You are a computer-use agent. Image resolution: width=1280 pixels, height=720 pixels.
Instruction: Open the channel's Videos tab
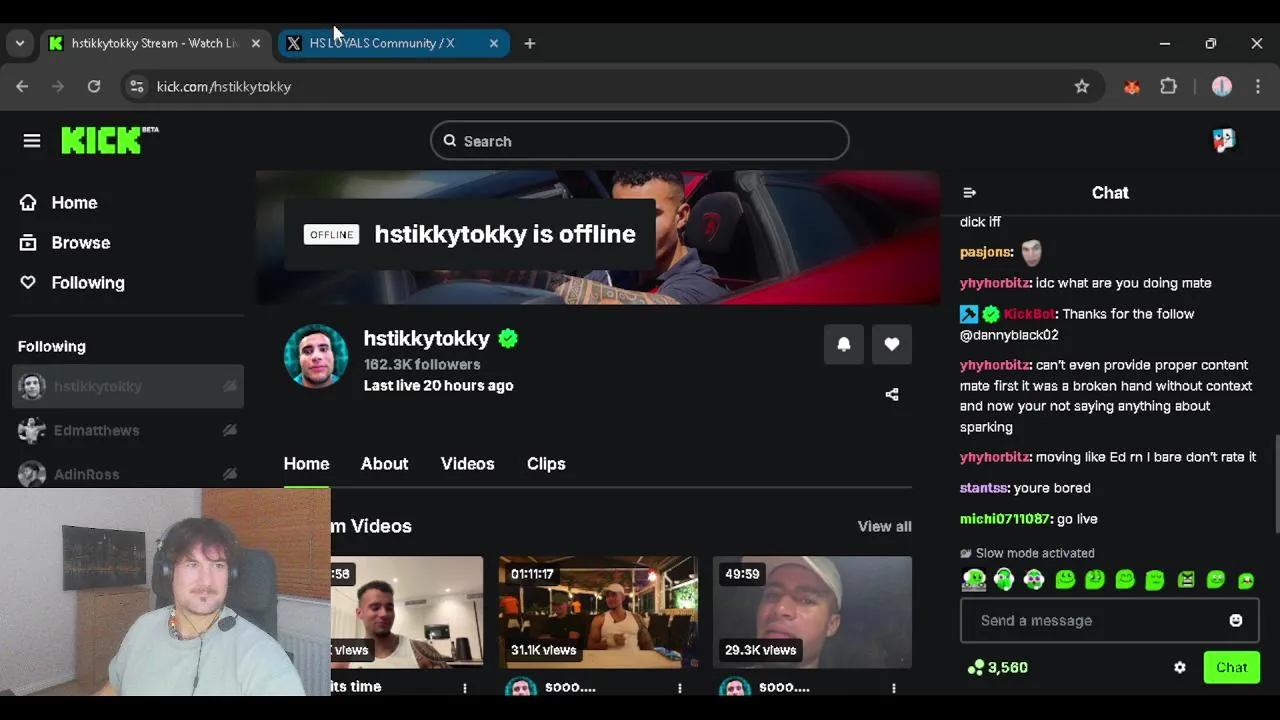coord(467,464)
